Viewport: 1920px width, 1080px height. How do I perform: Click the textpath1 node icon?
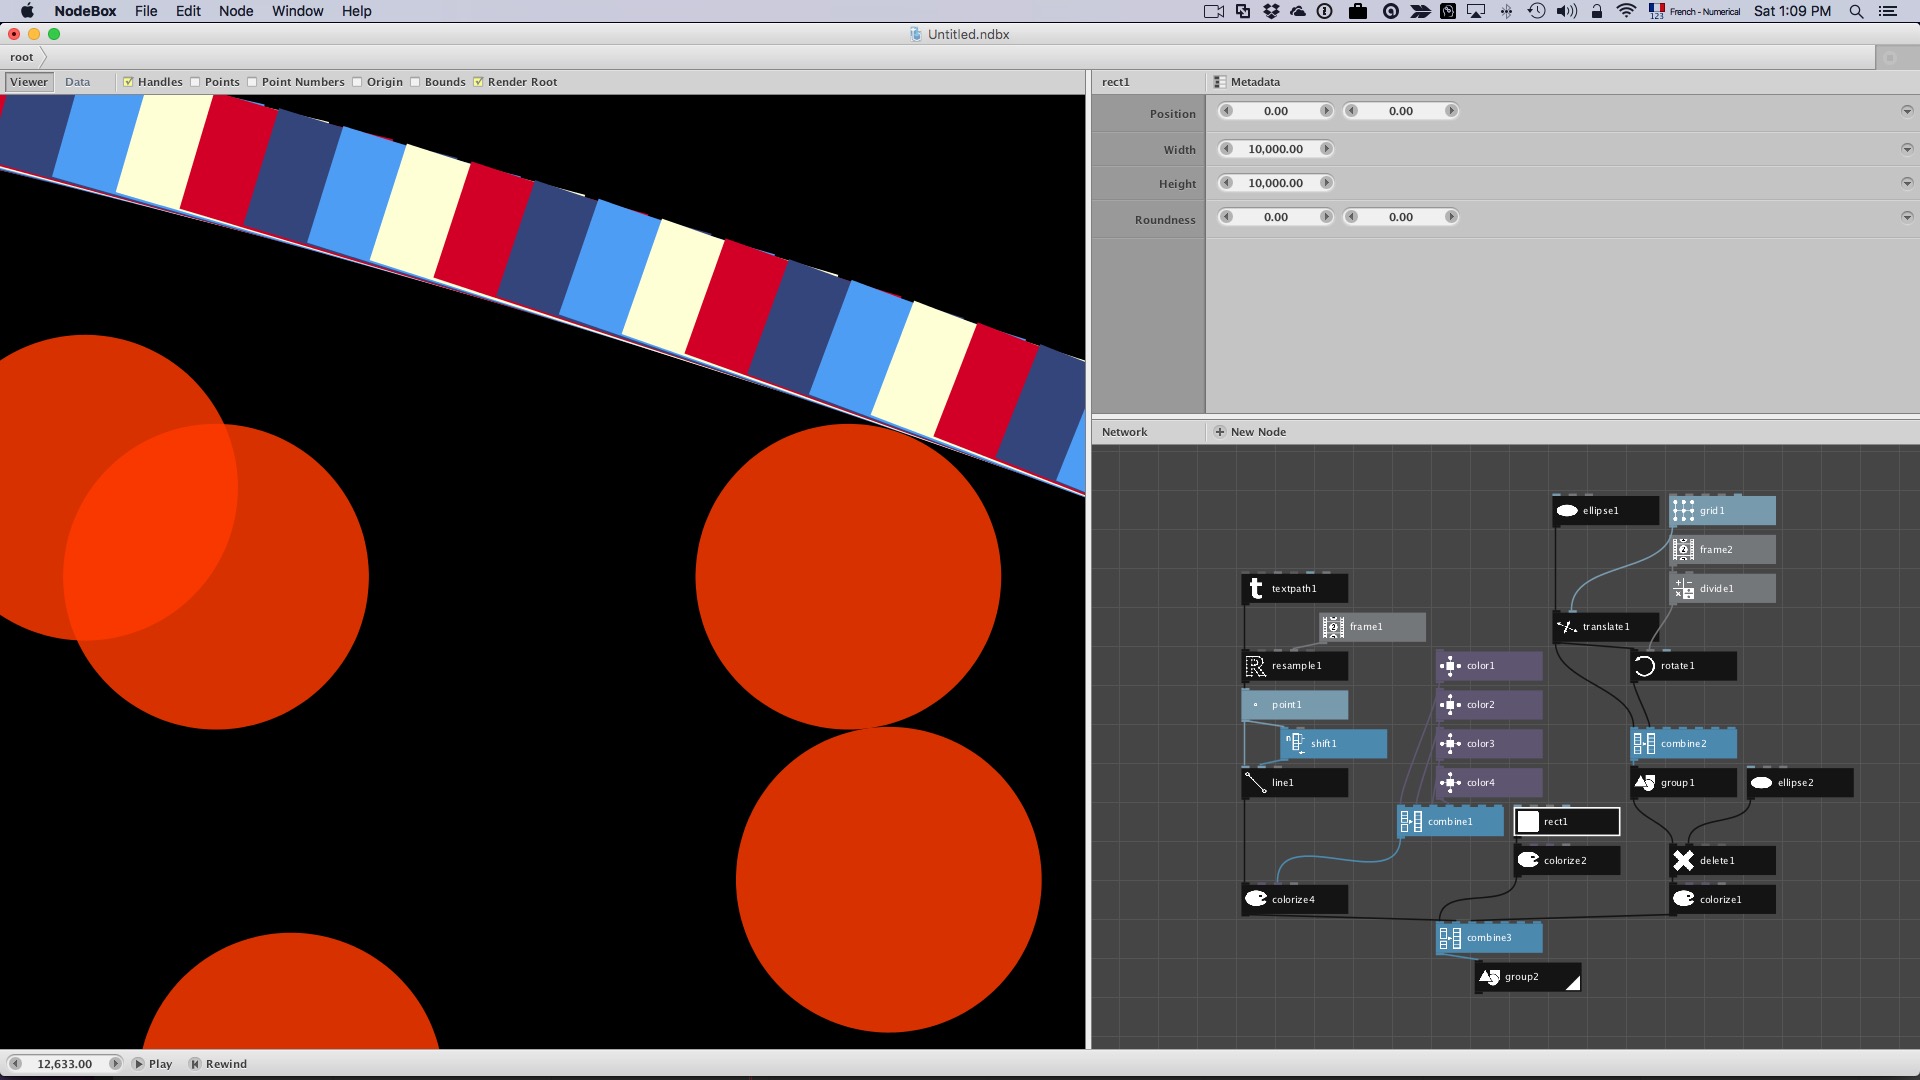(x=1256, y=589)
